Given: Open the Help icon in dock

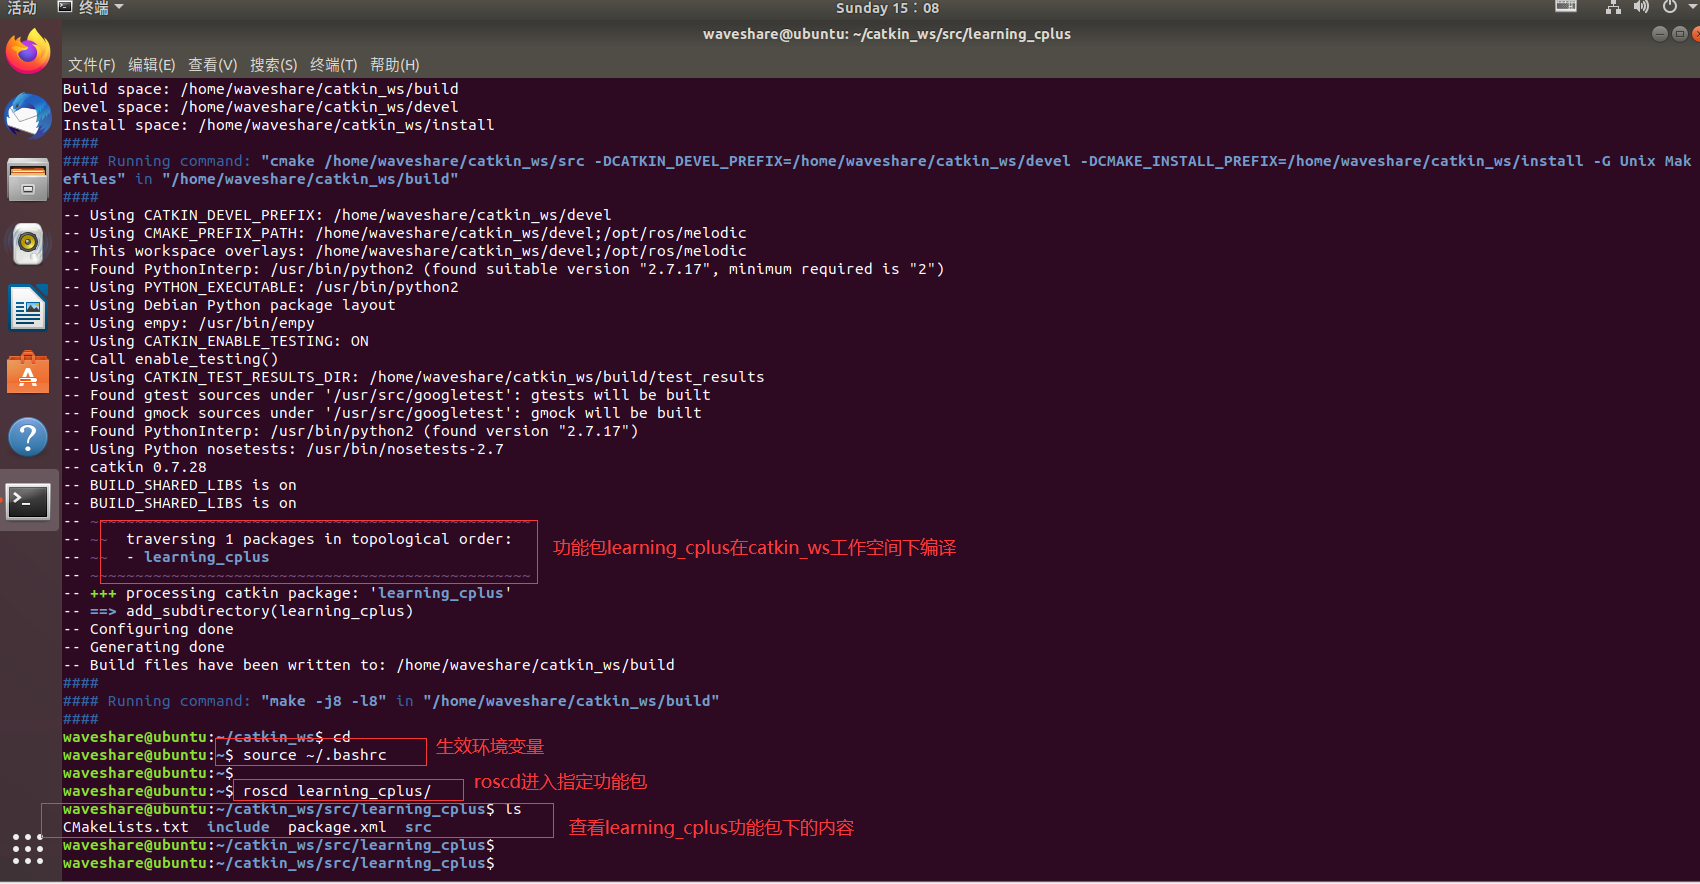Looking at the screenshot, I should [x=28, y=437].
